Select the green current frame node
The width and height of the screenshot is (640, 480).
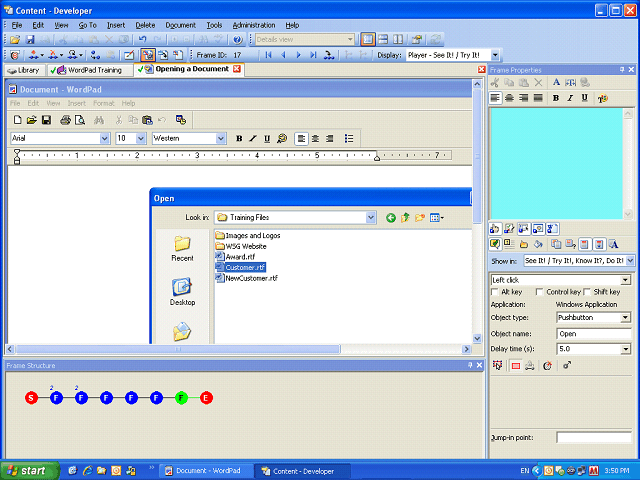pos(181,398)
